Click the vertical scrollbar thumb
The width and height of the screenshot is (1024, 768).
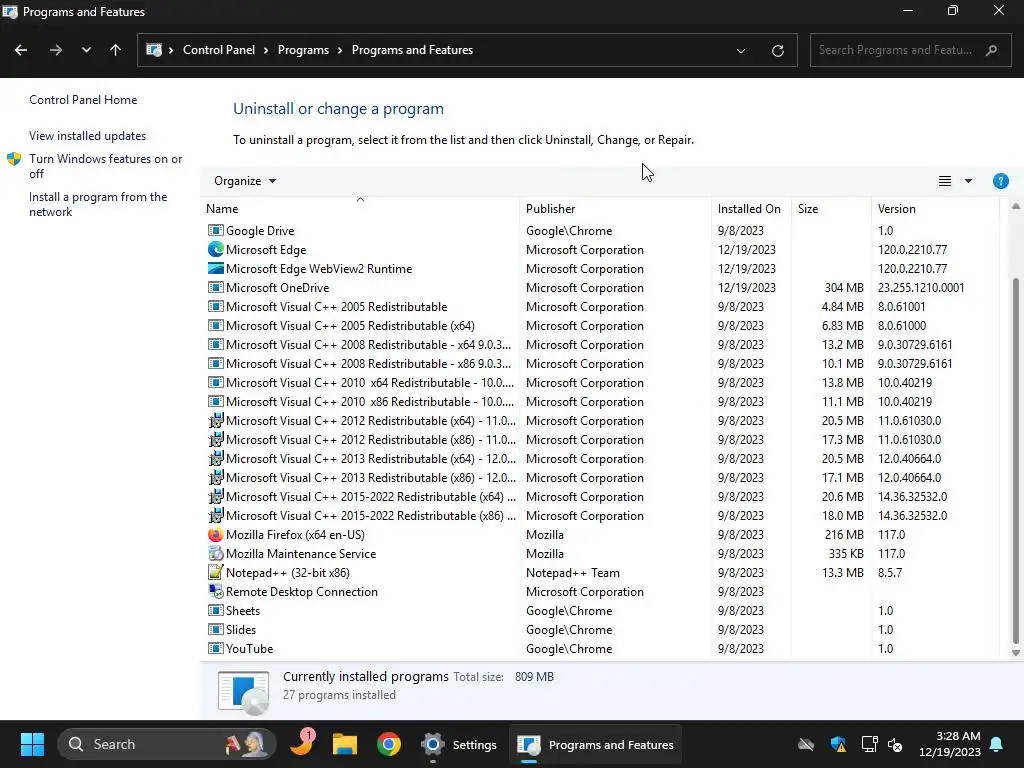tap(1015, 460)
